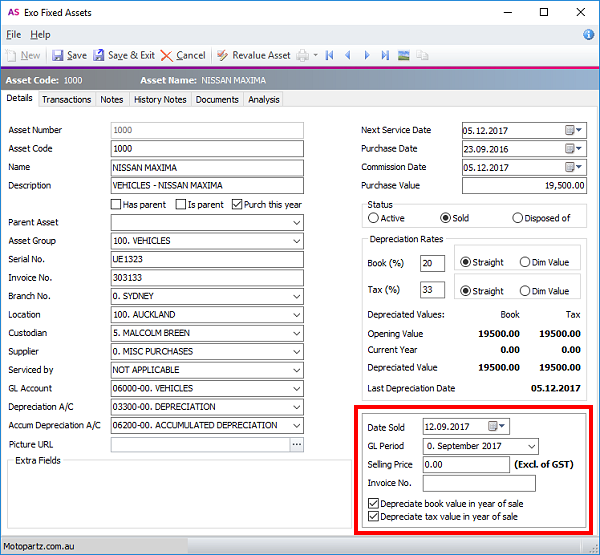The height and width of the screenshot is (555, 600).
Task: Click into the Selling Price field
Action: (465, 465)
